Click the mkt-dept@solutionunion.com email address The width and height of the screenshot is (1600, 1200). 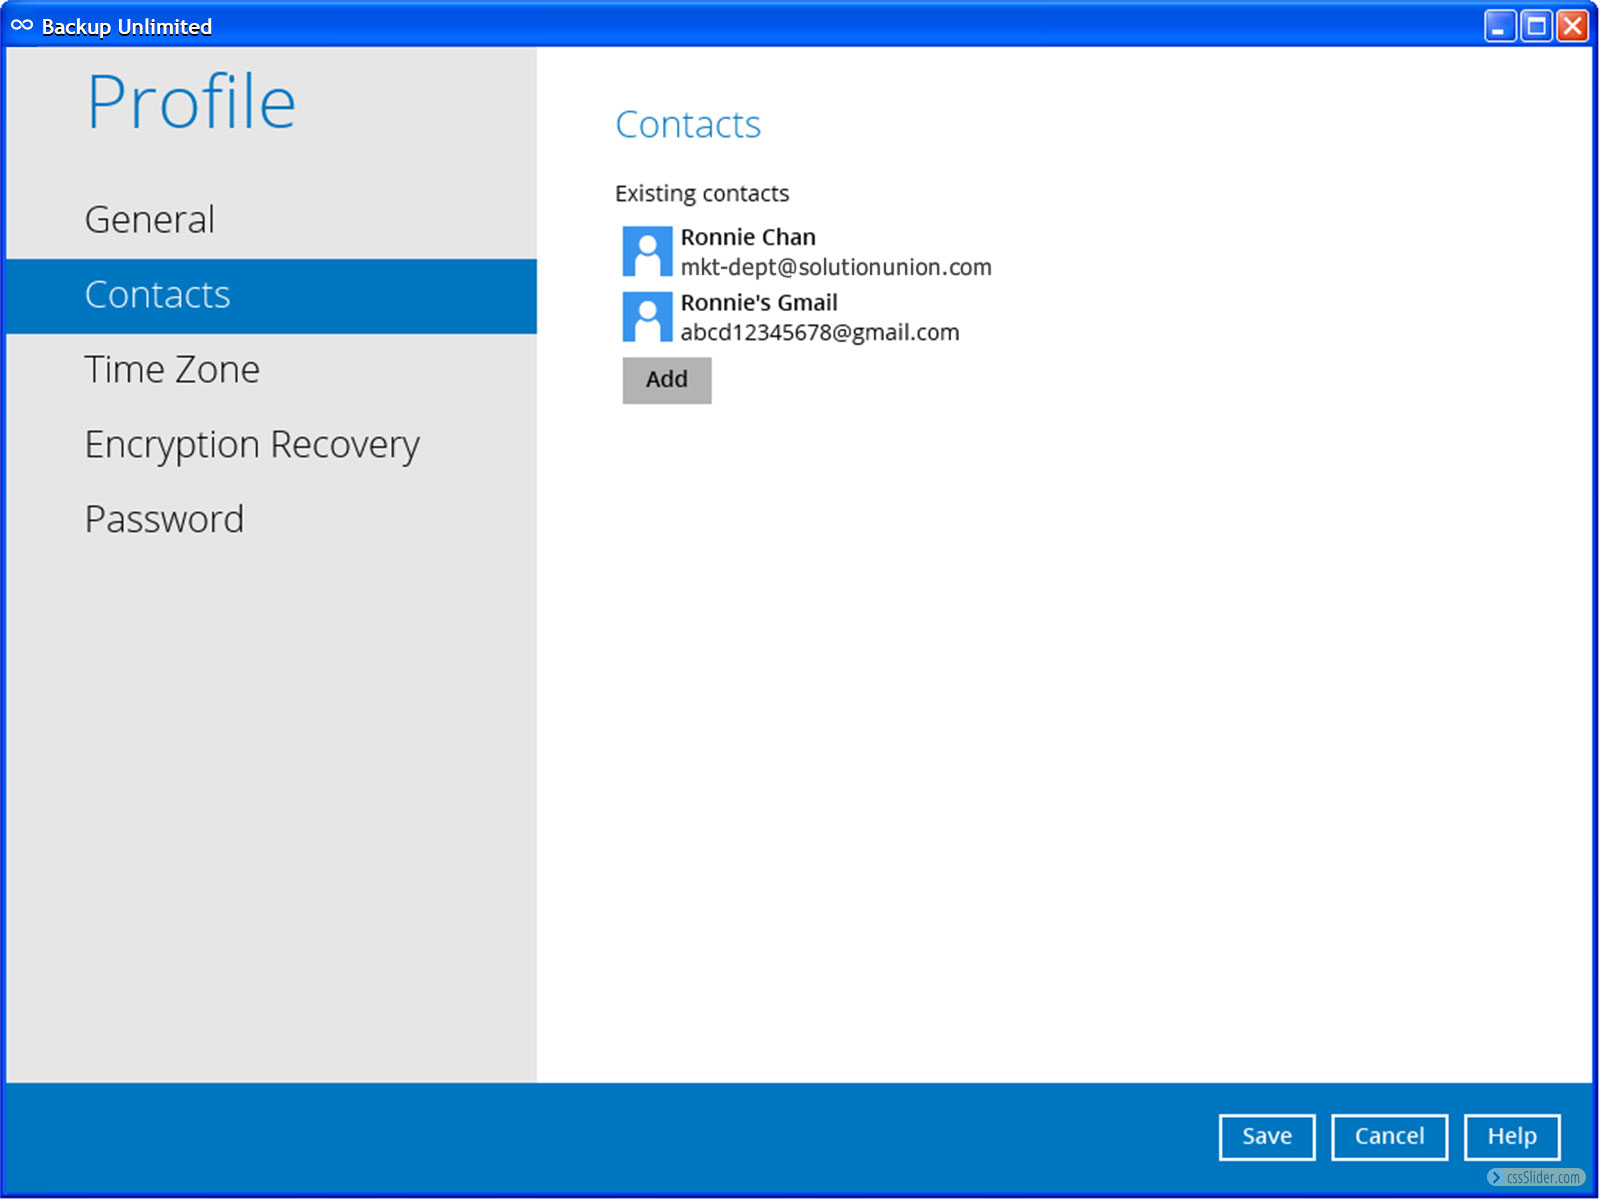coord(836,268)
